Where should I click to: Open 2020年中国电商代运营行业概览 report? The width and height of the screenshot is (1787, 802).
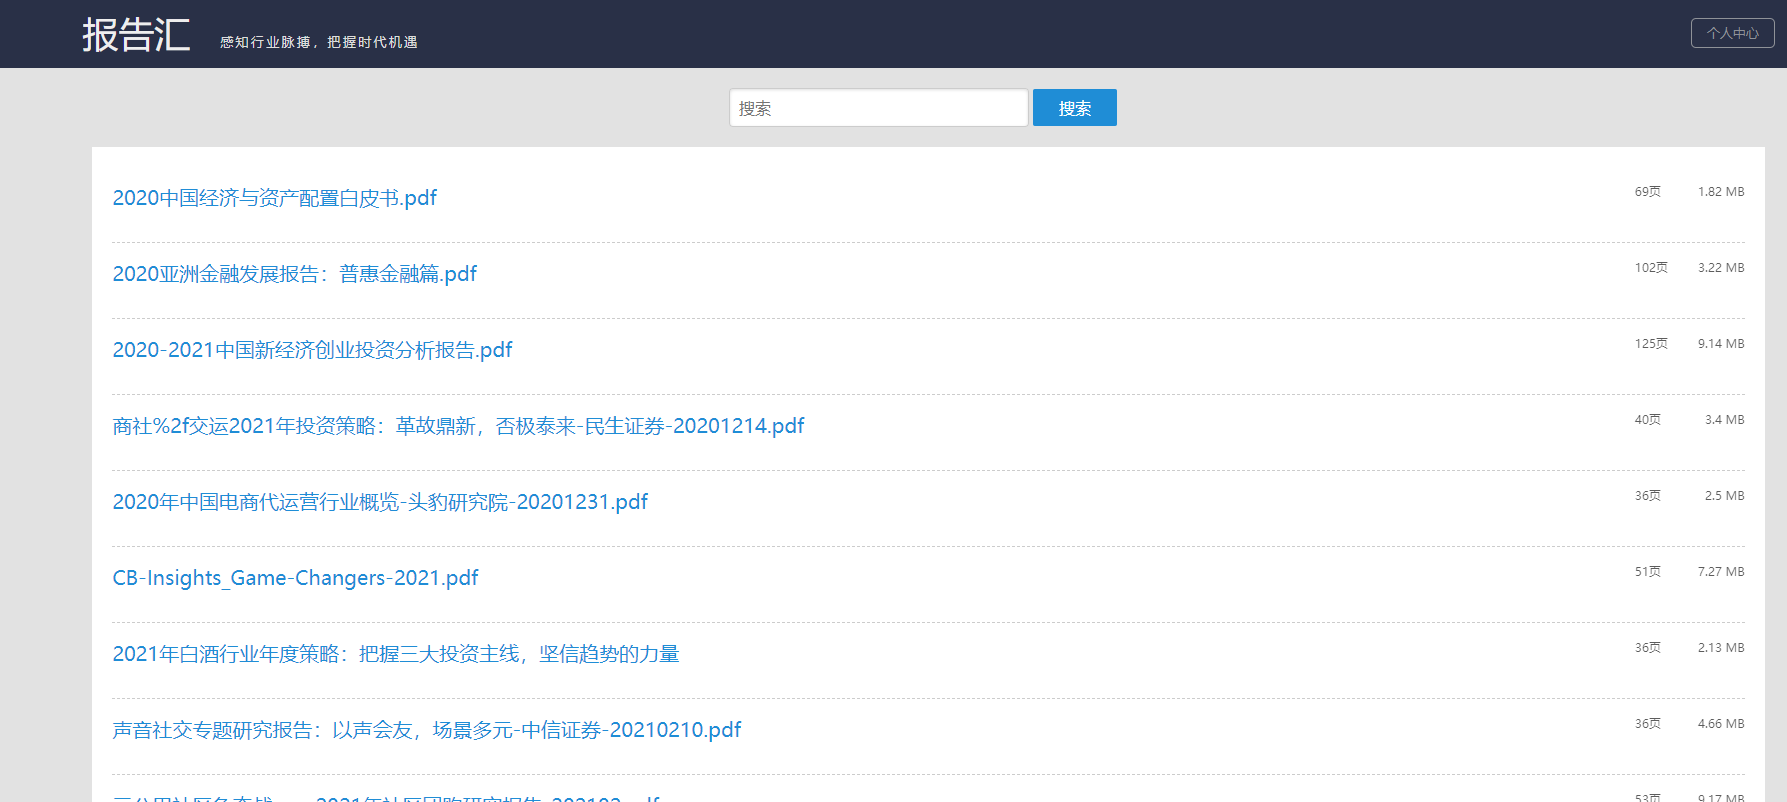pos(380,502)
